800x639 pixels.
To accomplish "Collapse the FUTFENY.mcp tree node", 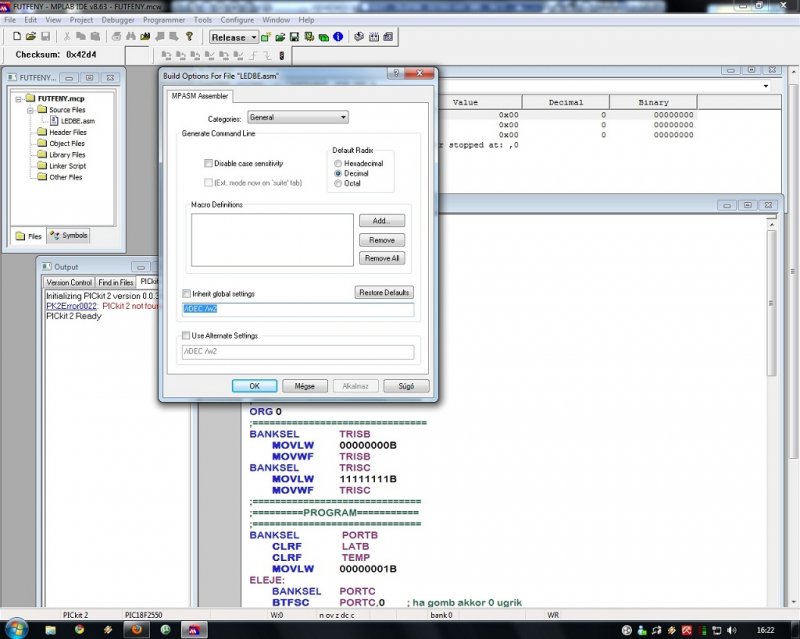I will click(18, 99).
